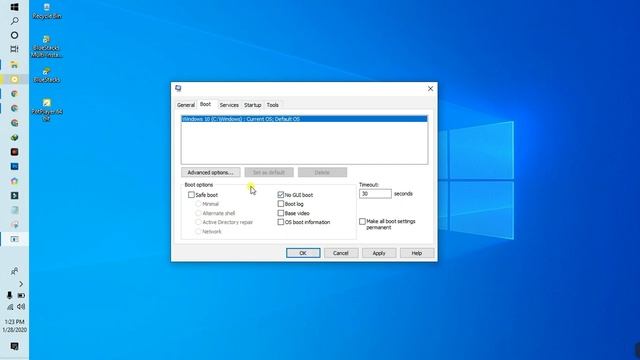Viewport: 640px width, 360px height.
Task: Open the Recycle Bin desktop icon
Action: 47,11
